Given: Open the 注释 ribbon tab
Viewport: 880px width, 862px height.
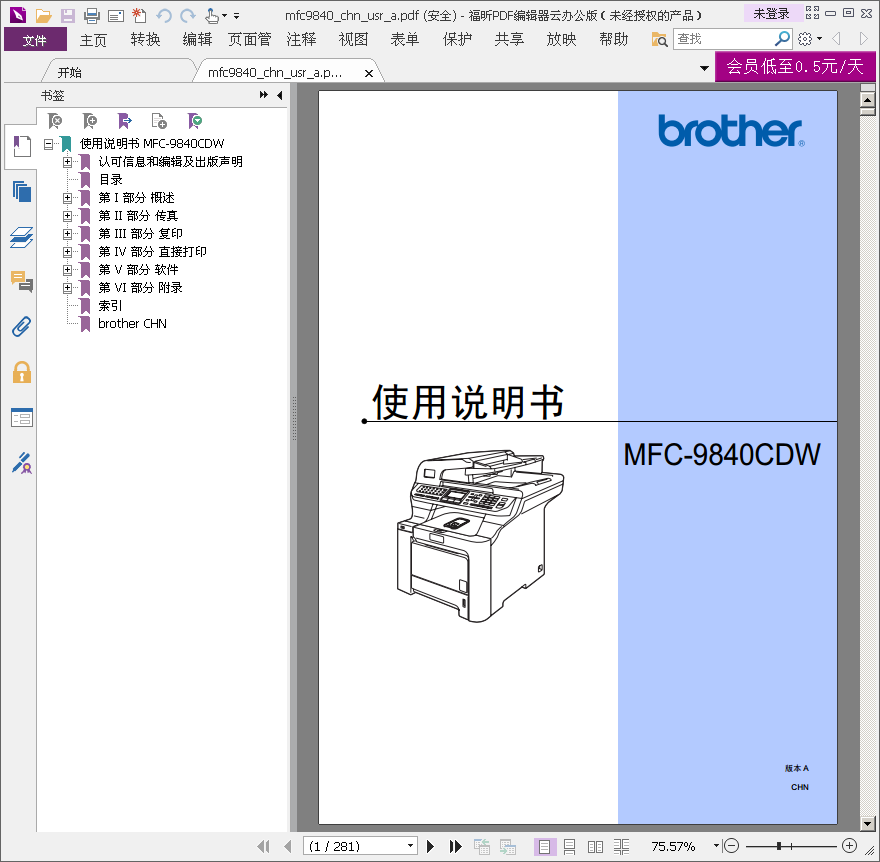Looking at the screenshot, I should pos(301,40).
